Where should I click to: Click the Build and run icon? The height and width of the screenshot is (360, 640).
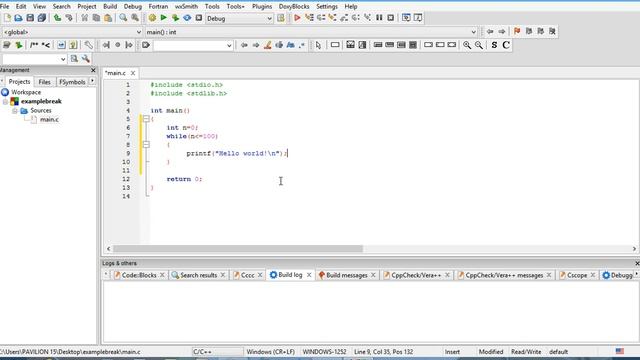tap(176, 18)
